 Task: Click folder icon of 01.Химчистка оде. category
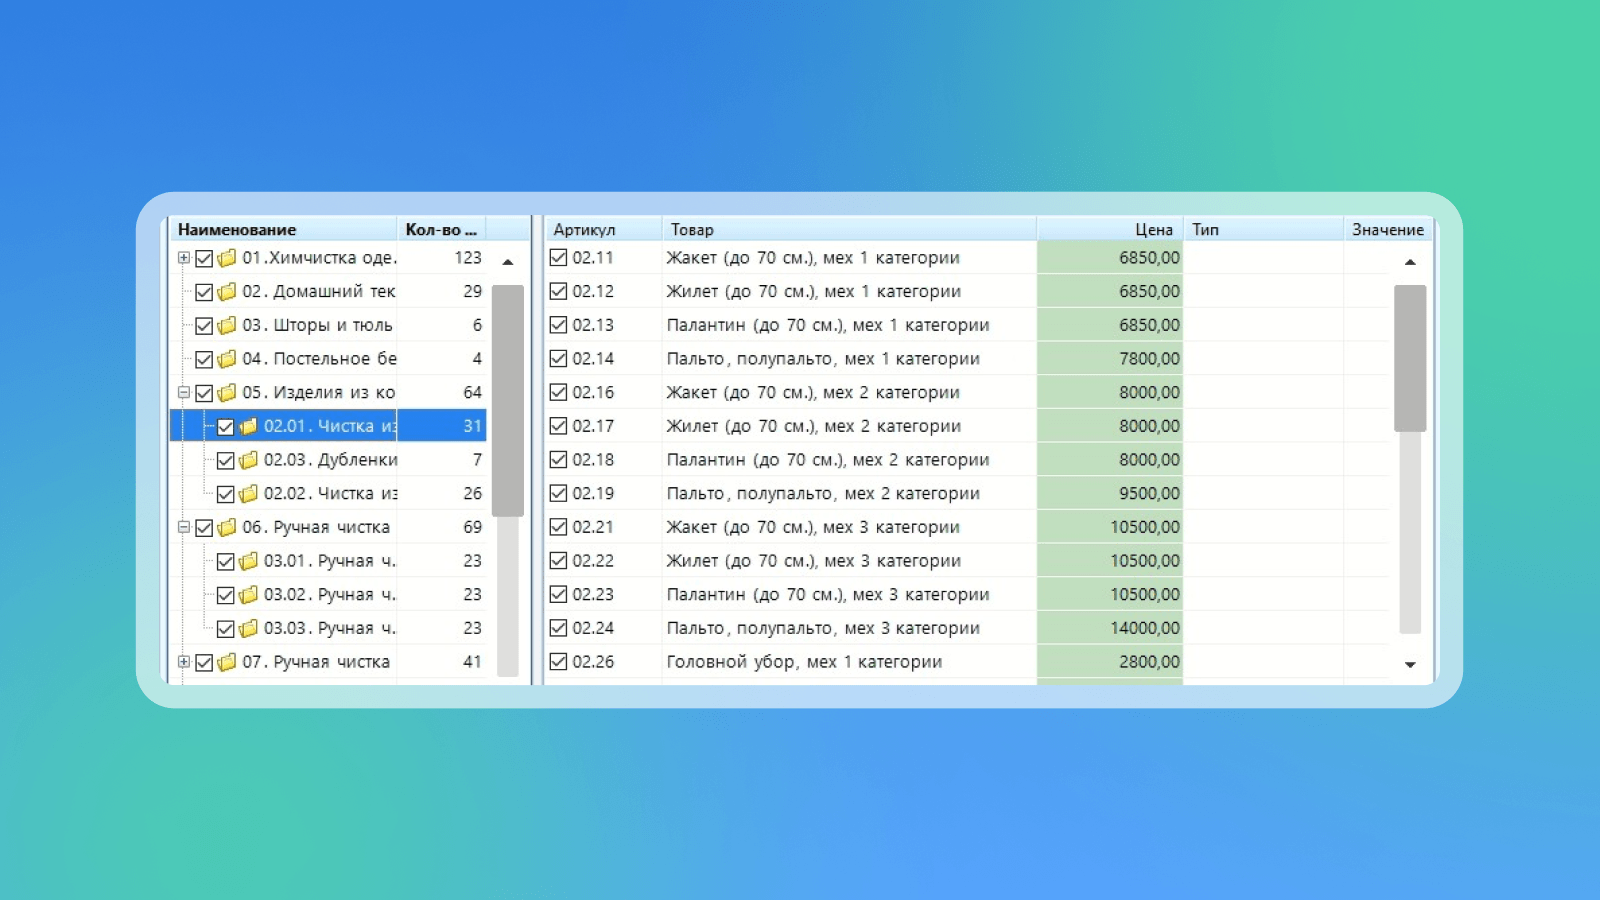(x=227, y=258)
